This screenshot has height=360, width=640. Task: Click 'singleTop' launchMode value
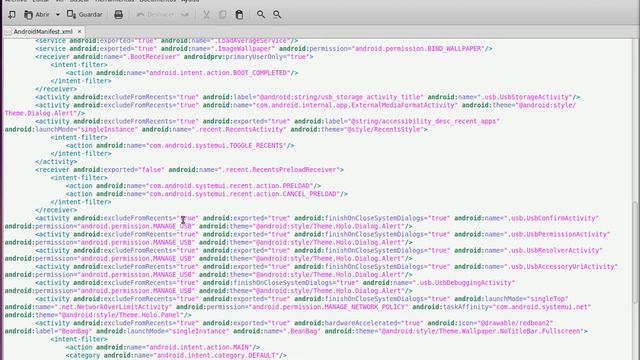pos(547,299)
